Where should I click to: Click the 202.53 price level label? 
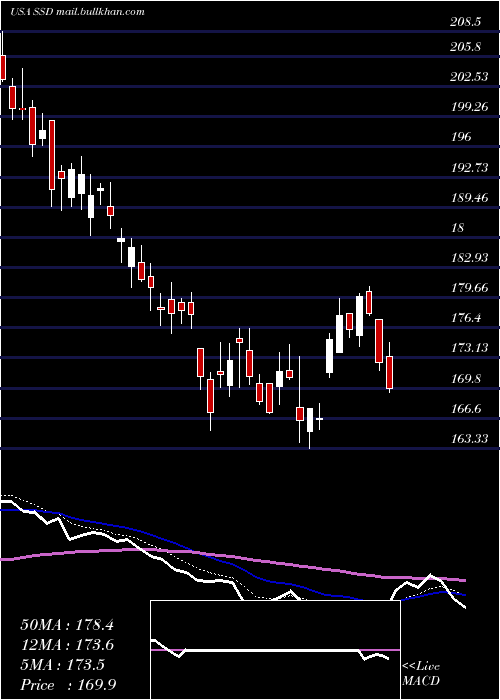[470, 76]
